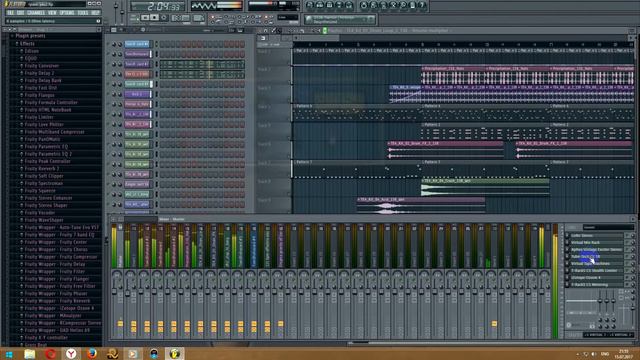The width and height of the screenshot is (640, 360).
Task: Open Windows Start button
Action: 9,354
